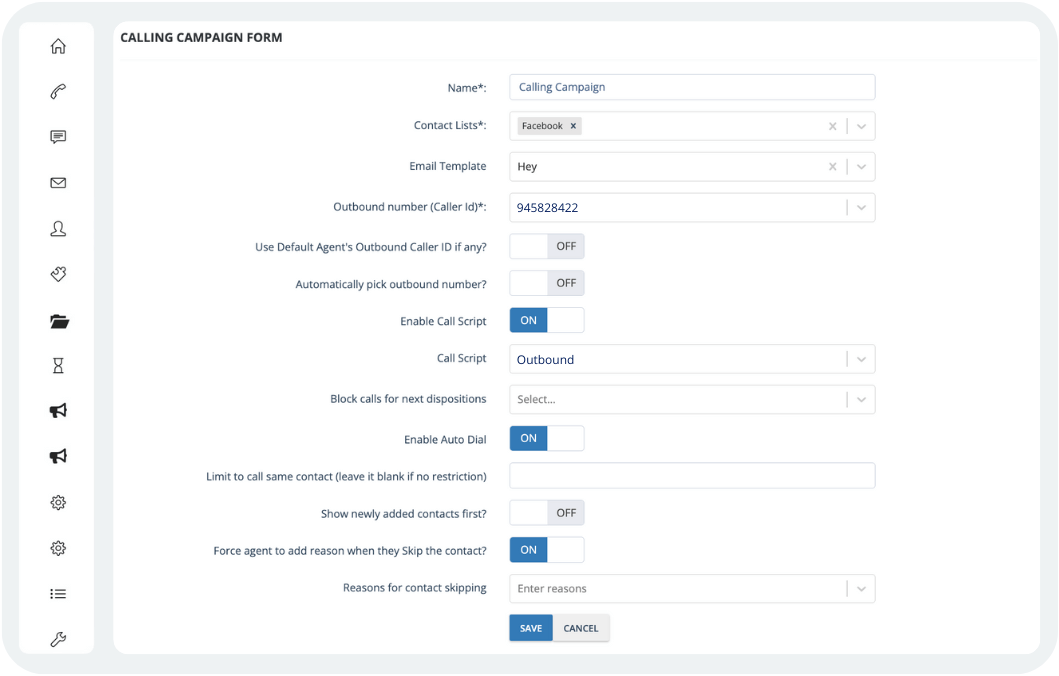Expand the Call Script dropdown
Viewport: 1059px width, 676px height.
862,360
